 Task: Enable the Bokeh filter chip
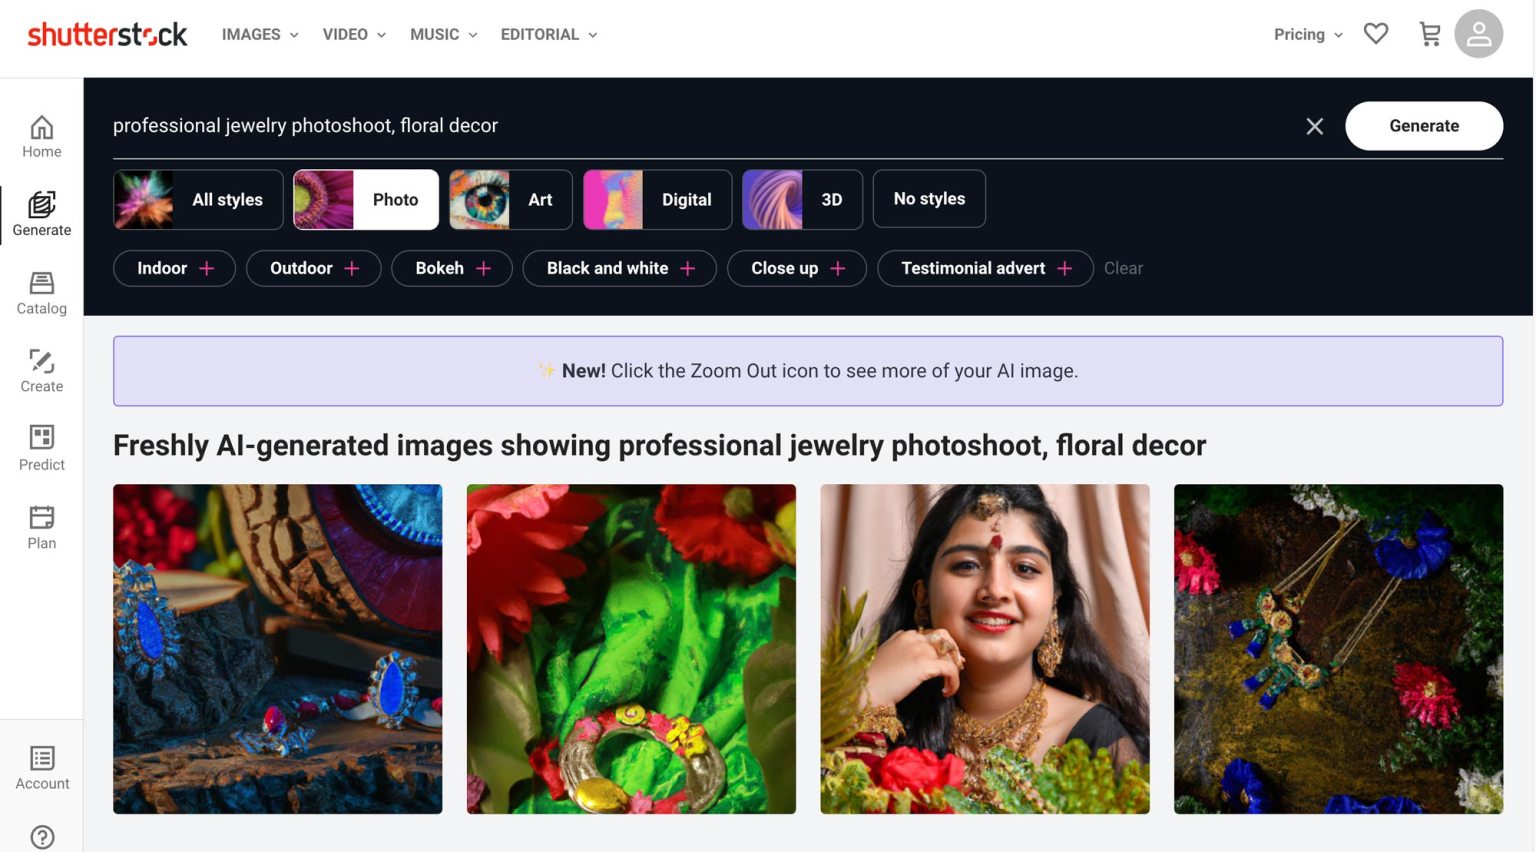click(x=452, y=268)
